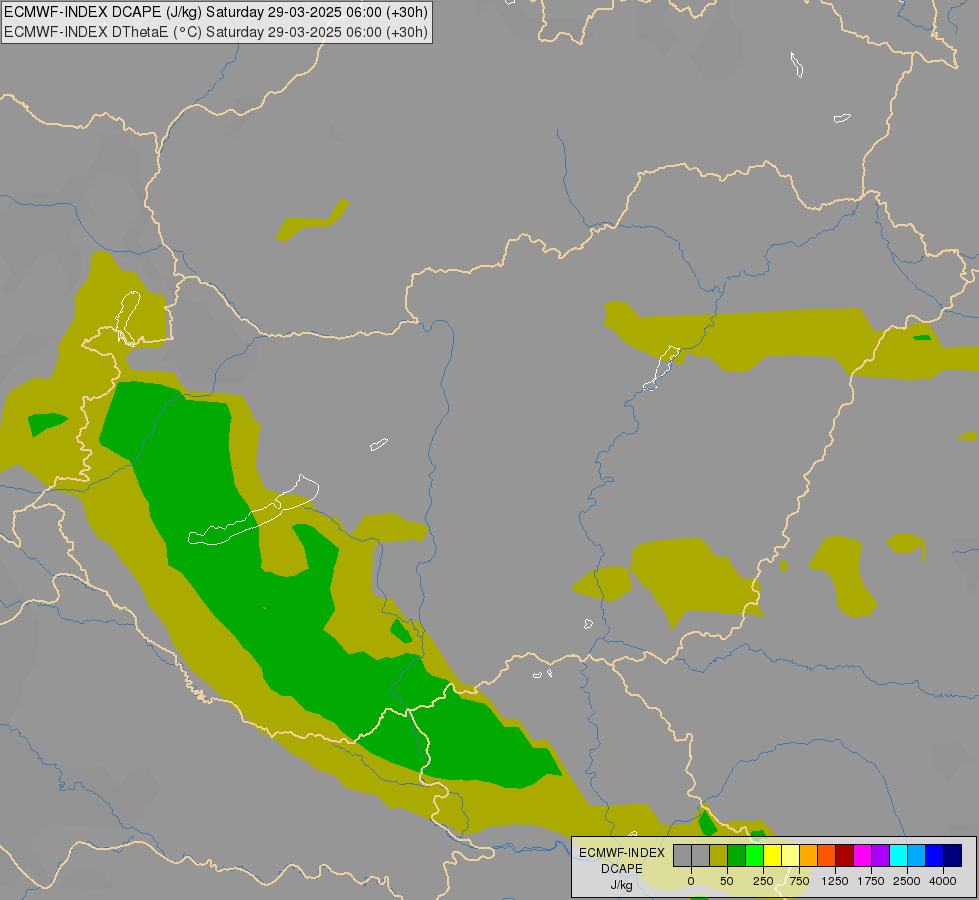Click the legend tick value '750'
The width and height of the screenshot is (979, 900).
click(799, 881)
